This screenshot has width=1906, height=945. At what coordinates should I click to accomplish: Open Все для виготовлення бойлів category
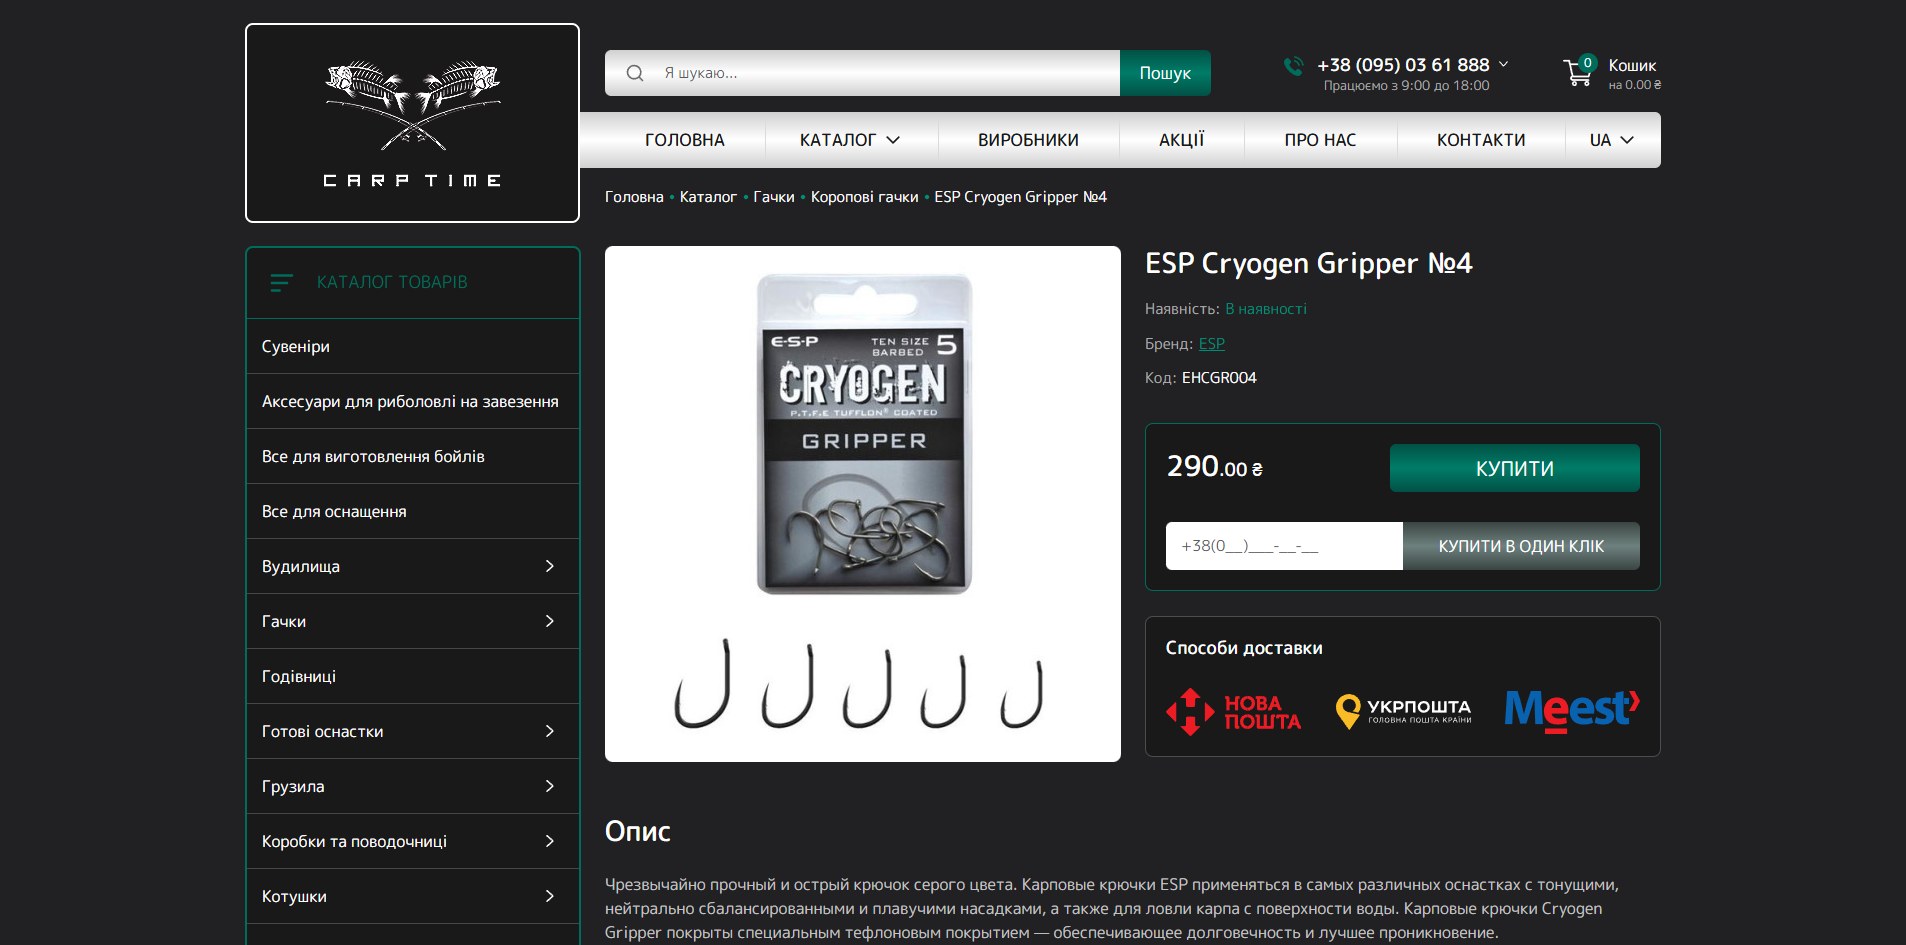(x=412, y=456)
